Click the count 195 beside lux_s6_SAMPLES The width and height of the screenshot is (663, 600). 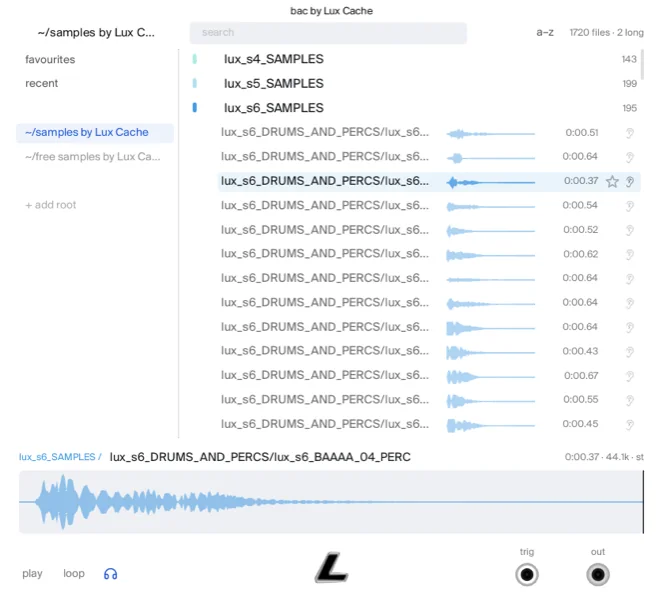630,108
